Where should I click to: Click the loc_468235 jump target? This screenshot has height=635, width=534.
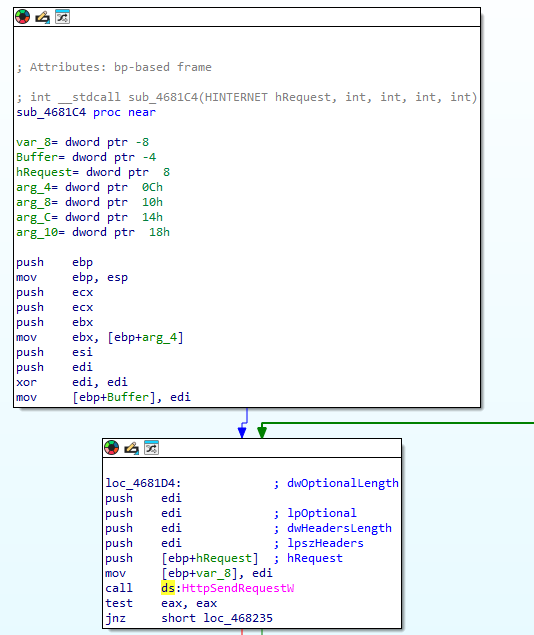[238, 618]
